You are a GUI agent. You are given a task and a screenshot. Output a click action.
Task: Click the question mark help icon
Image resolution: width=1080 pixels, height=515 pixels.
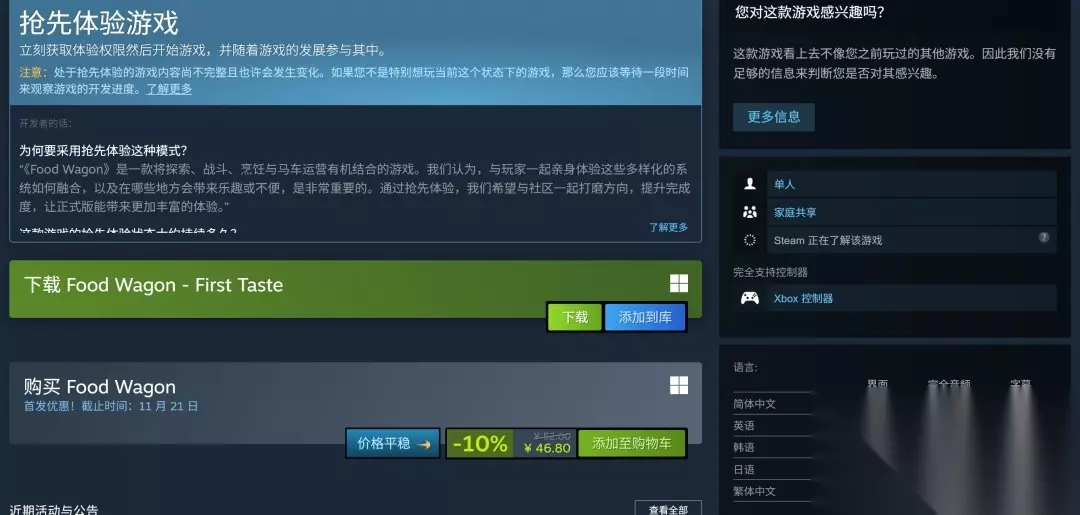coord(1043,238)
